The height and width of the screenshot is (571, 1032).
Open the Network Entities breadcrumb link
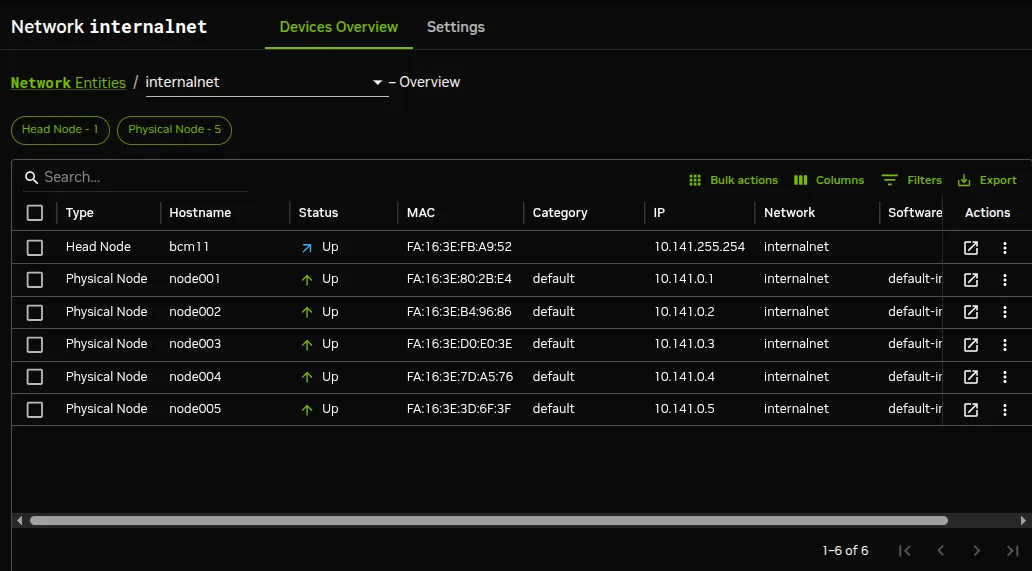68,83
